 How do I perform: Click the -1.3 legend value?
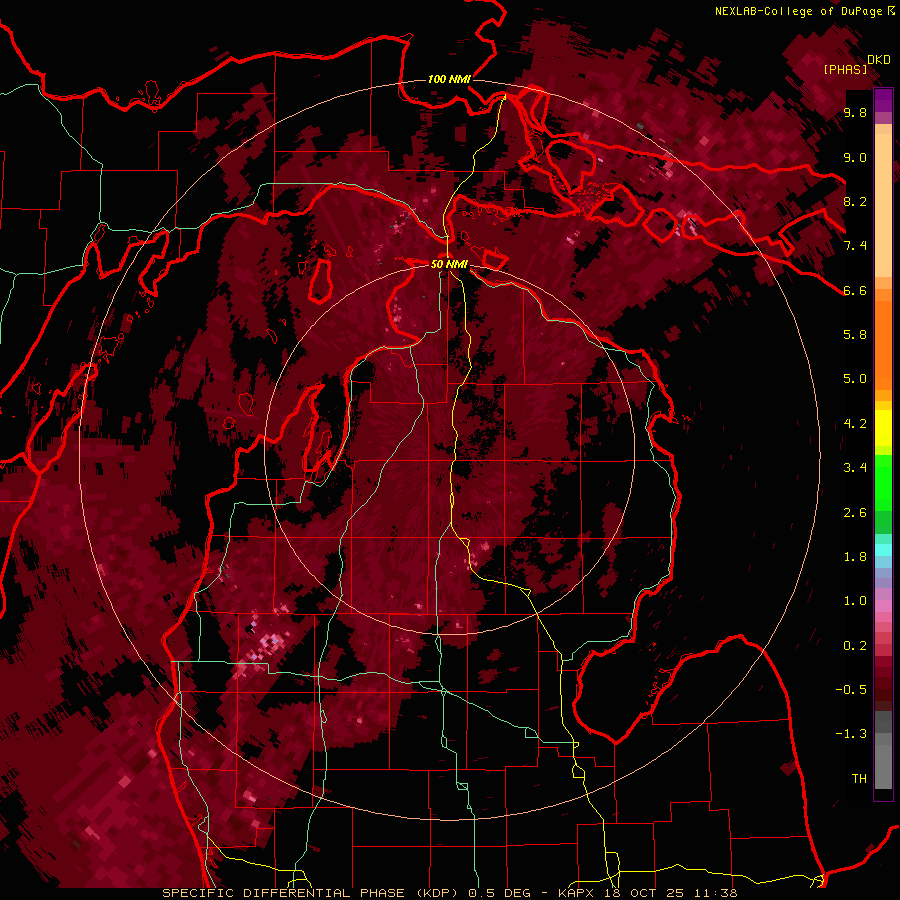851,734
